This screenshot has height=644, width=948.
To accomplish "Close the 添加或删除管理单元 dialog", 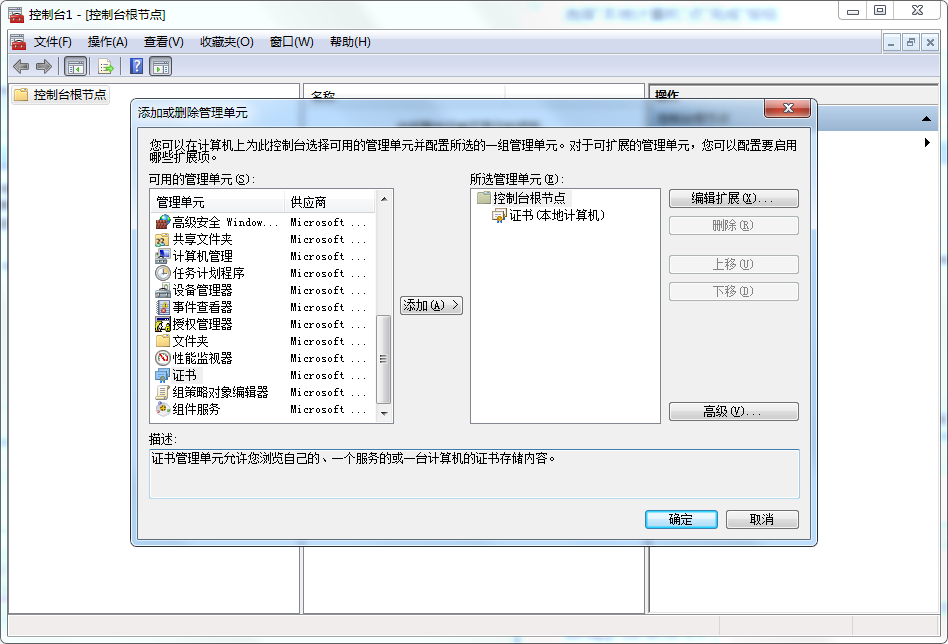I will pyautogui.click(x=787, y=108).
